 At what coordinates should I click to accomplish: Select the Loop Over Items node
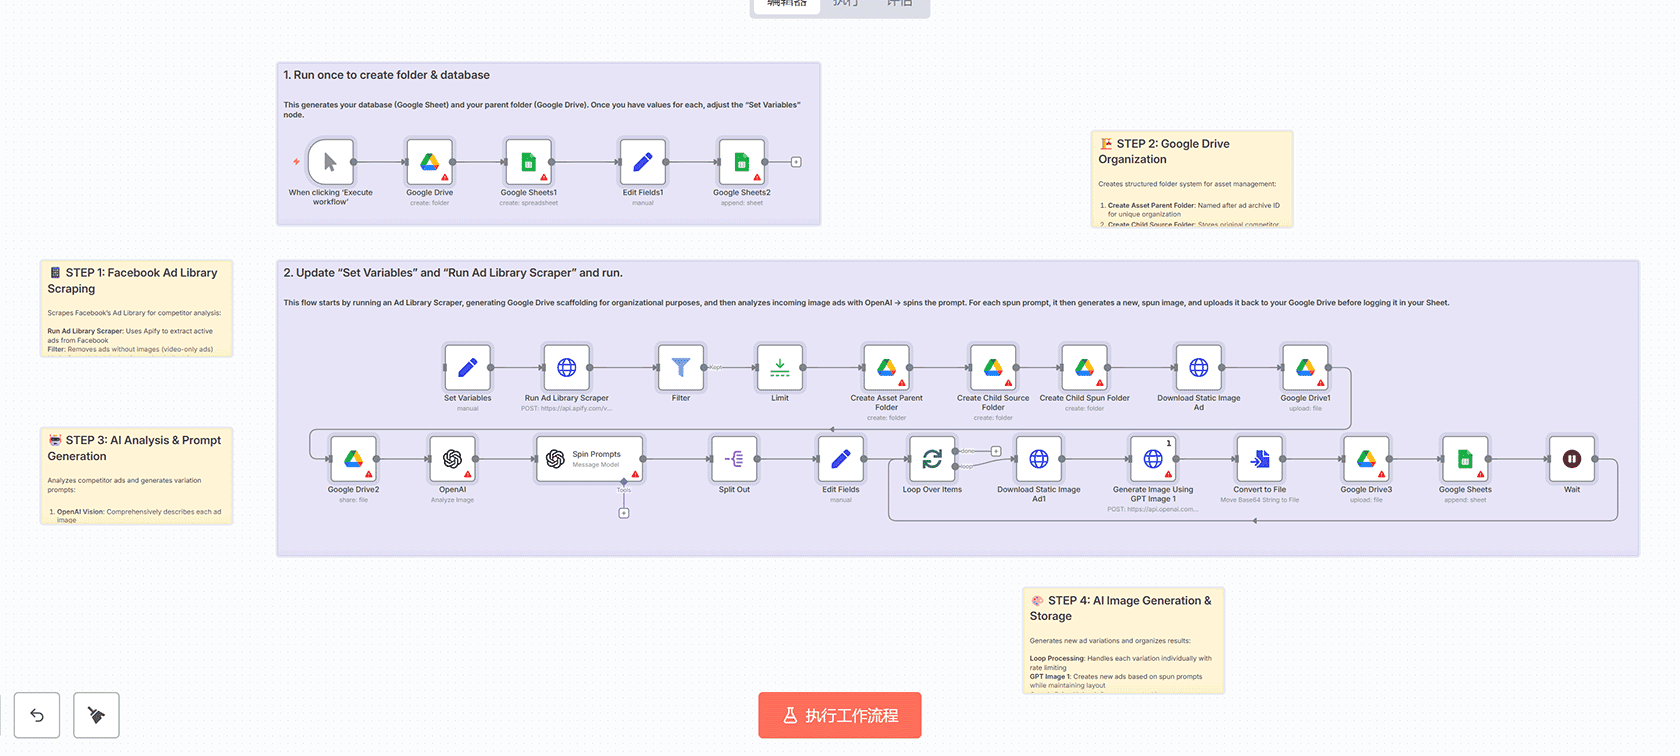pos(932,459)
